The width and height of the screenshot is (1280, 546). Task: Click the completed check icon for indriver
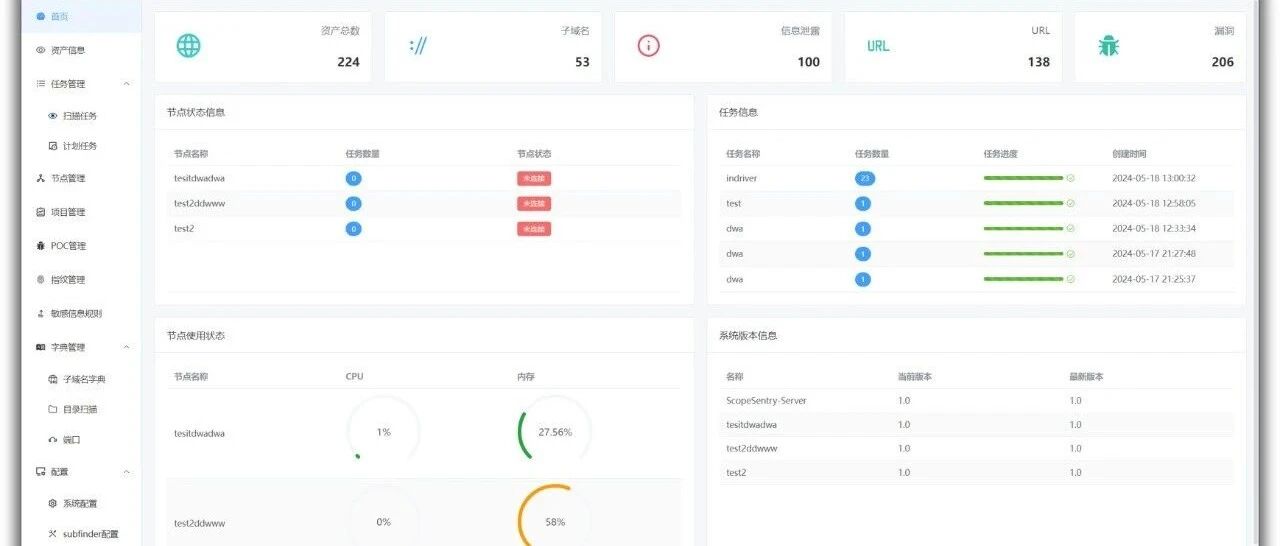click(1071, 178)
